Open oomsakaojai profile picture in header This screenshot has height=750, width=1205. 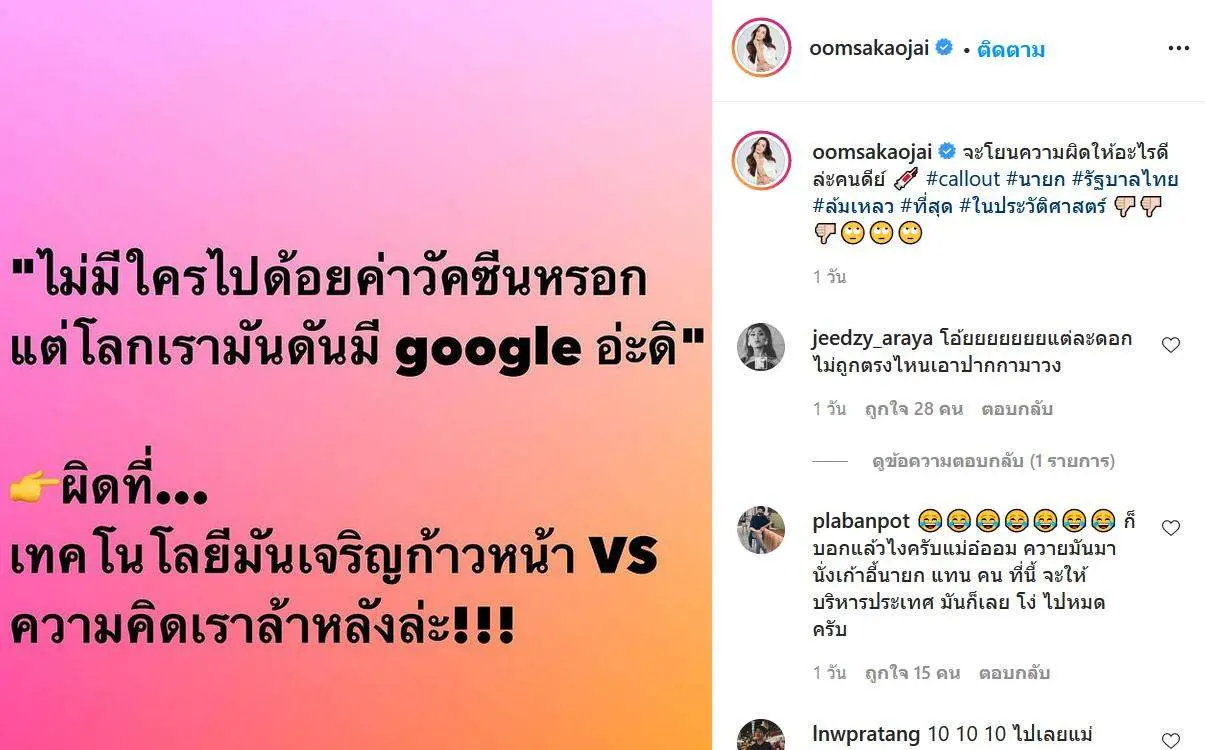[x=762, y=47]
